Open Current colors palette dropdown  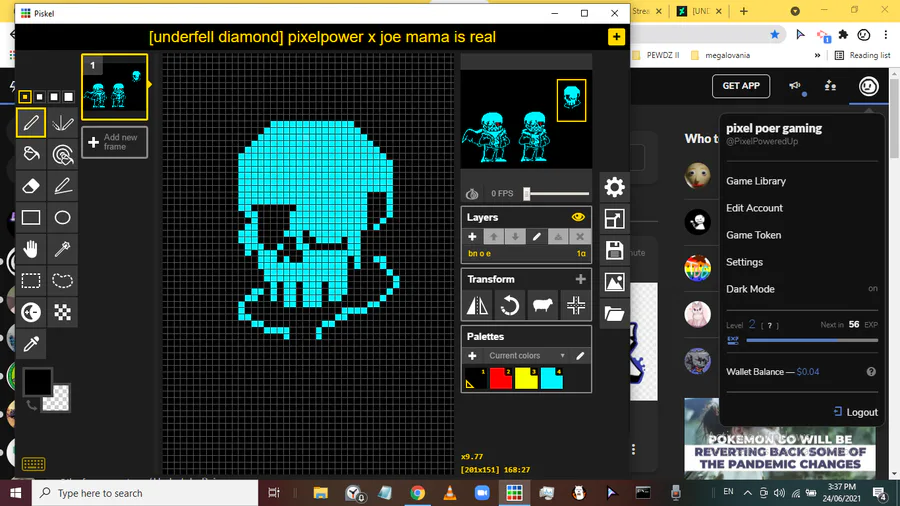coord(527,356)
